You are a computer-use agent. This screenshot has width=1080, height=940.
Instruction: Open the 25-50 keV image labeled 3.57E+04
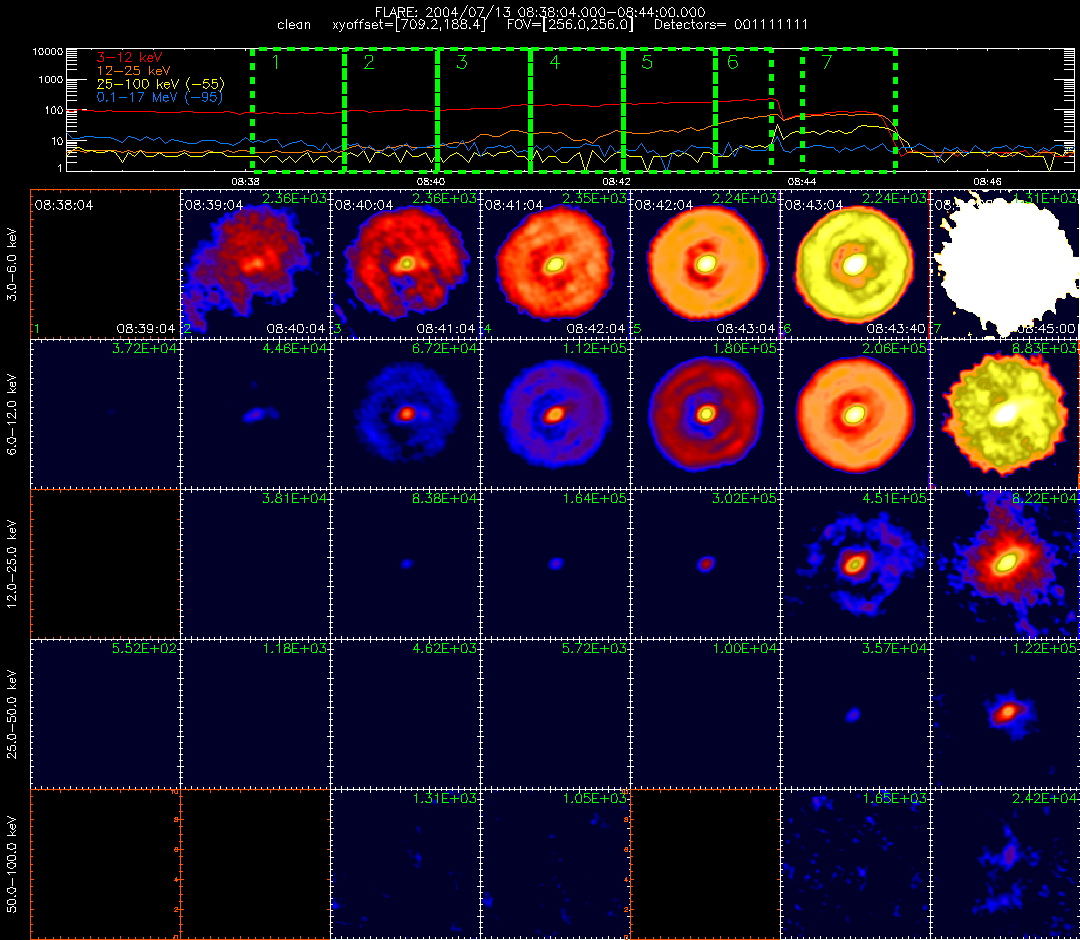[x=855, y=714]
